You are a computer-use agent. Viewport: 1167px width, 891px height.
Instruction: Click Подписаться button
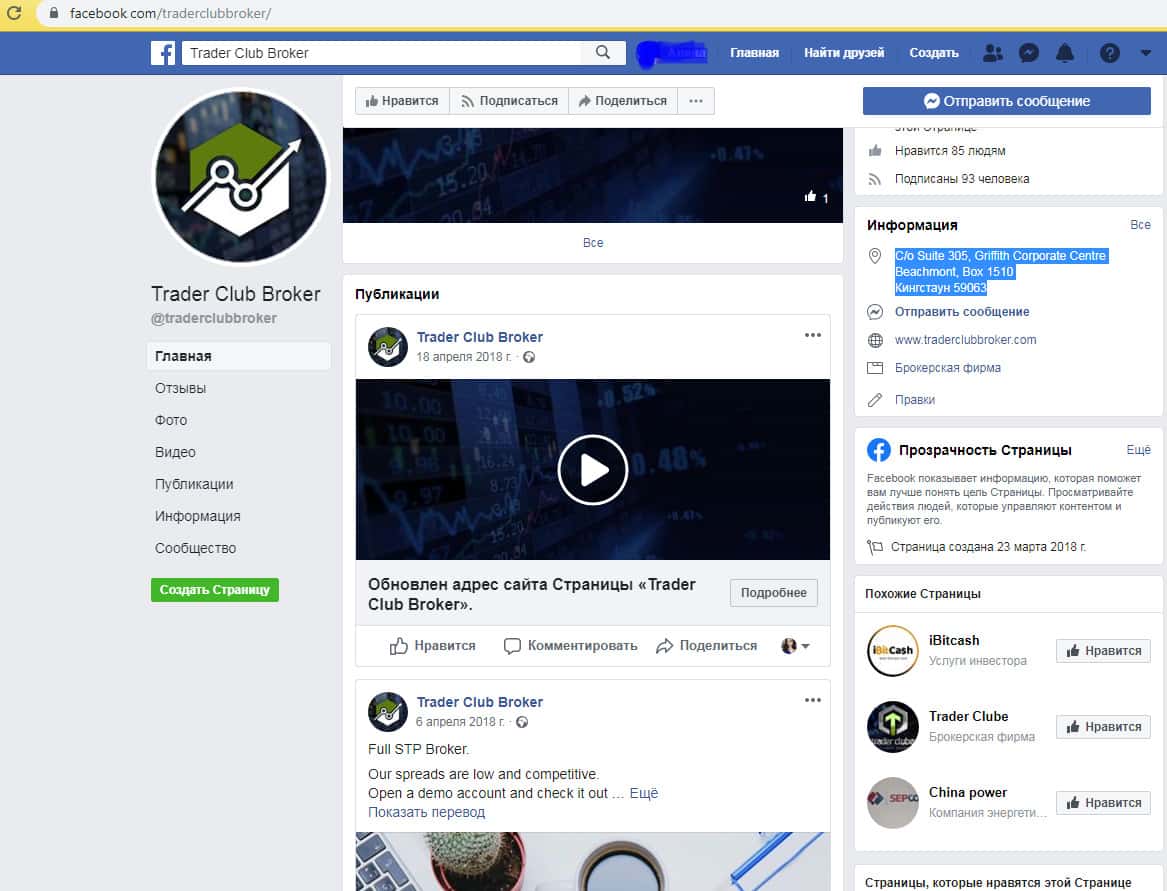[509, 100]
